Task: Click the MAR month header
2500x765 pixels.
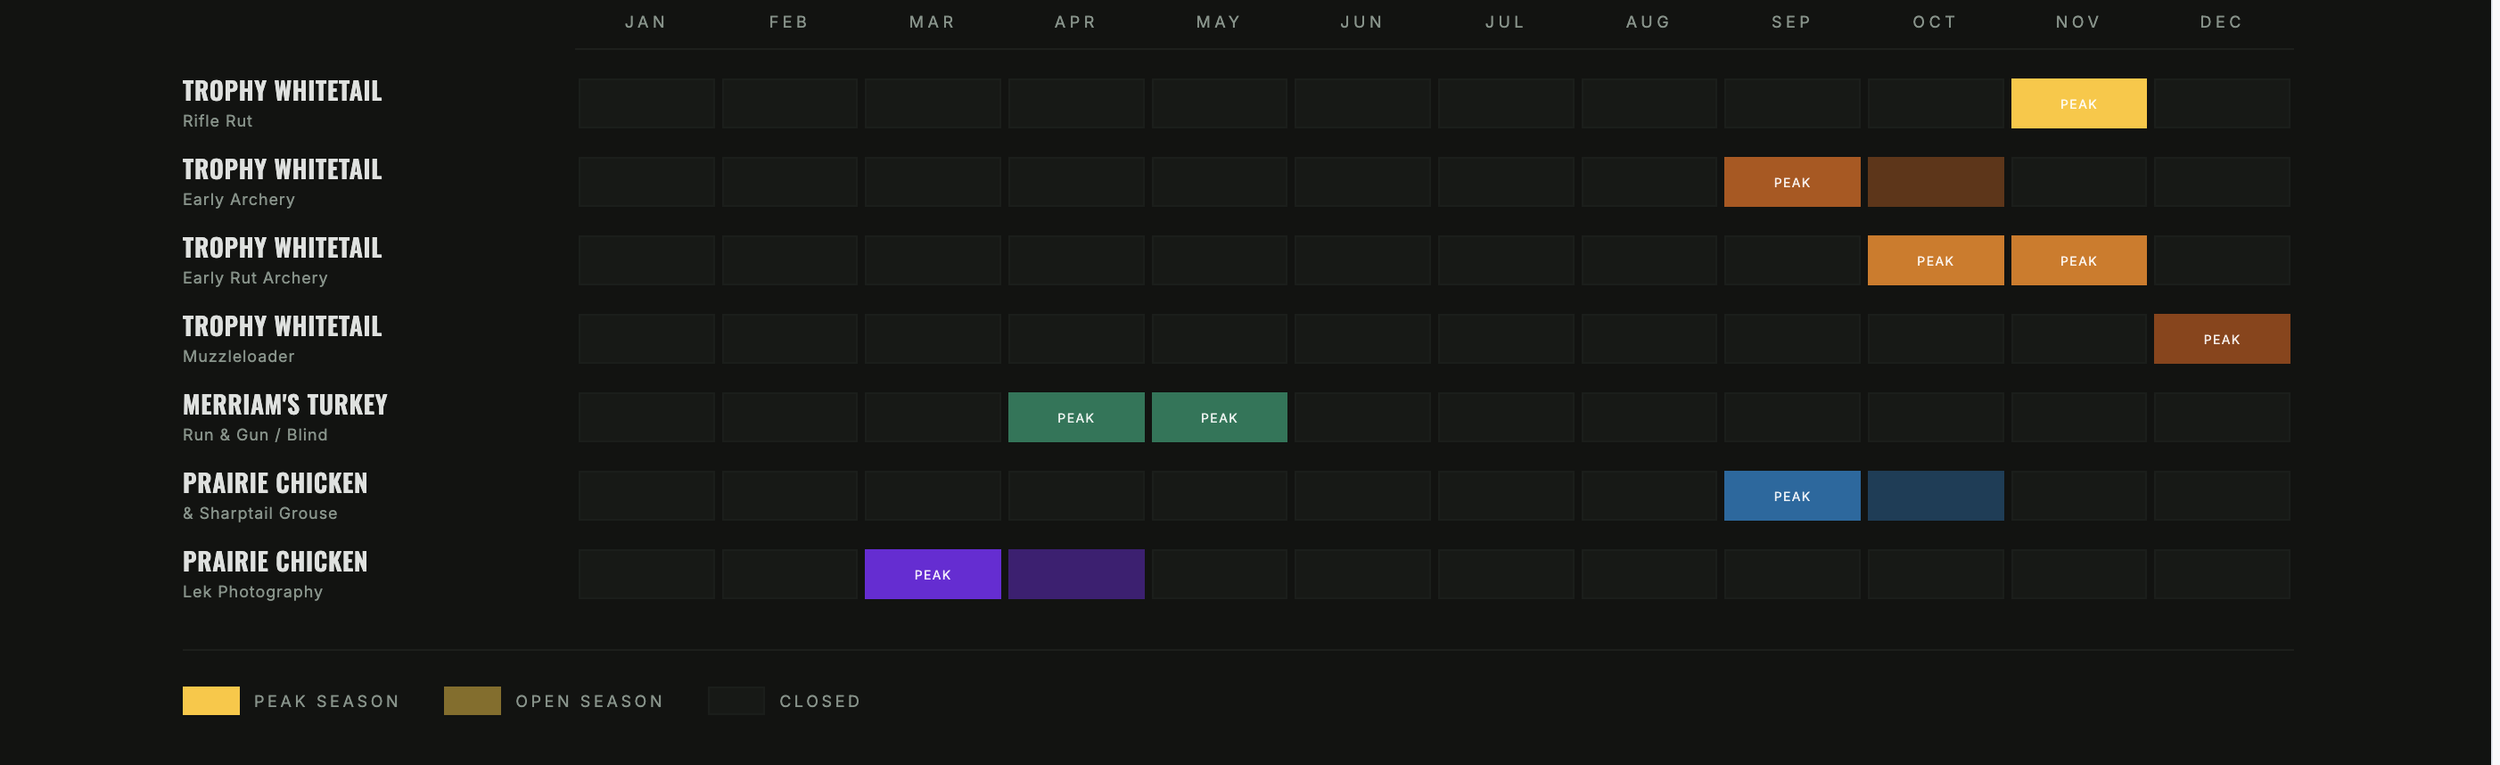Action: pyautogui.click(x=932, y=22)
